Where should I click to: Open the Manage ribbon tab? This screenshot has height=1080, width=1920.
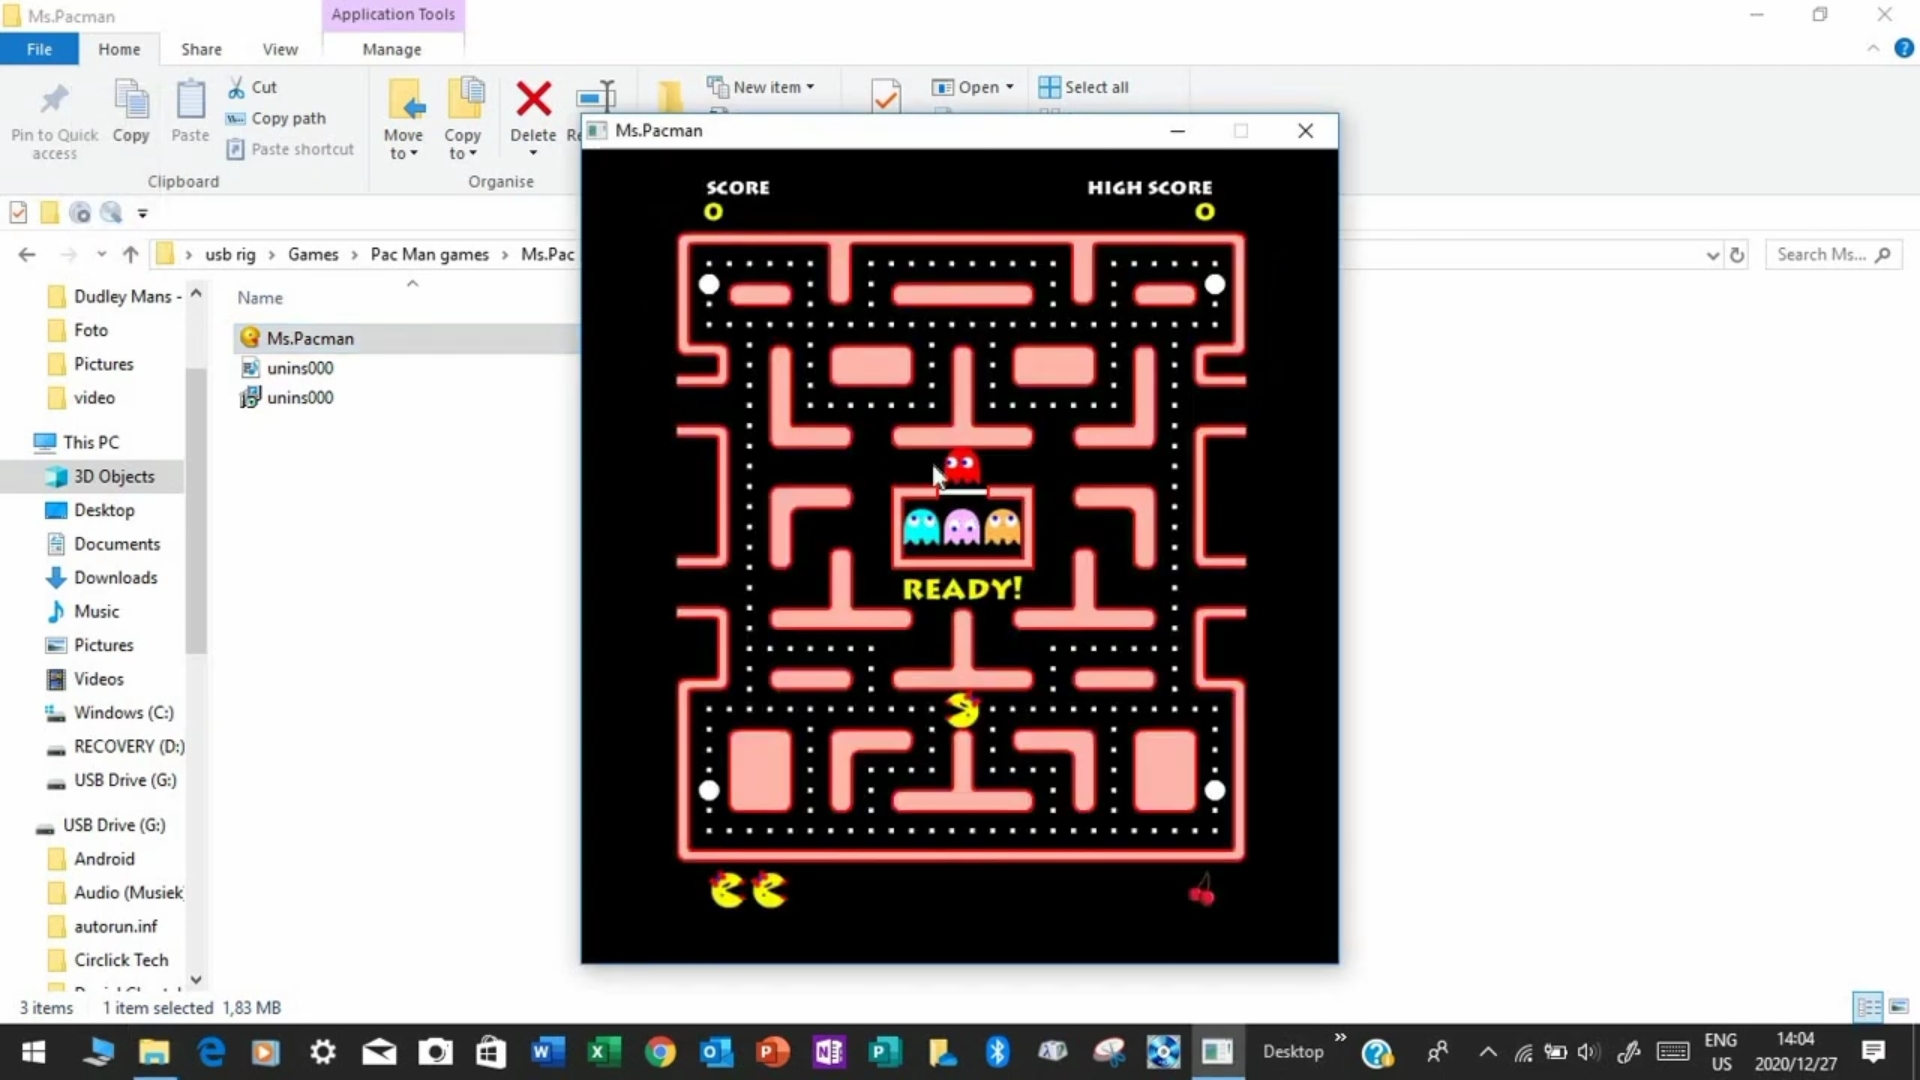click(392, 49)
